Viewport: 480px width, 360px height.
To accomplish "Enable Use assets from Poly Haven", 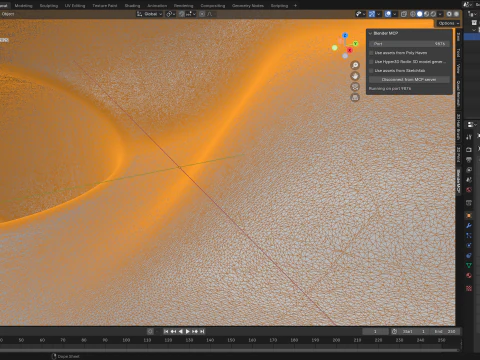I will [371, 53].
